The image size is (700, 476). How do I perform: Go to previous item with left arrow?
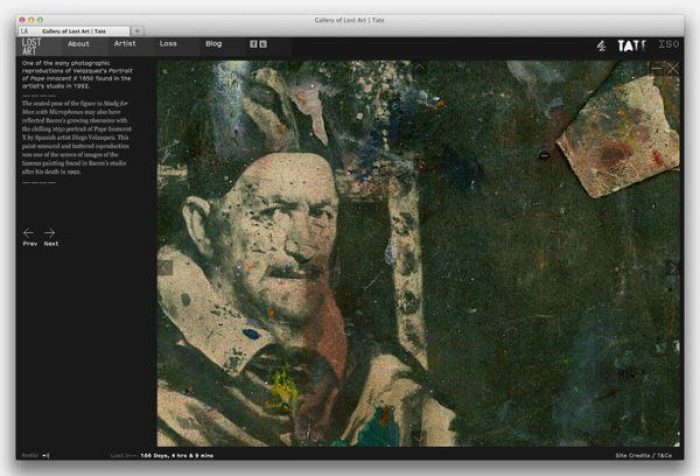coord(29,233)
